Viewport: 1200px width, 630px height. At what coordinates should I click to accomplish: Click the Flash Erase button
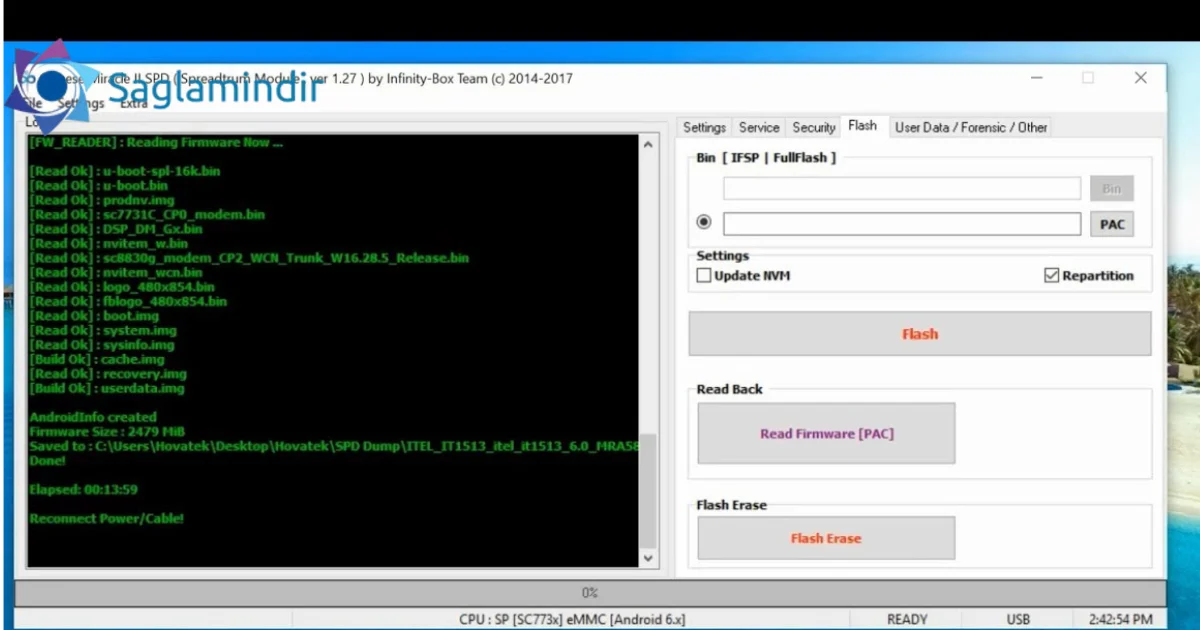(x=826, y=538)
